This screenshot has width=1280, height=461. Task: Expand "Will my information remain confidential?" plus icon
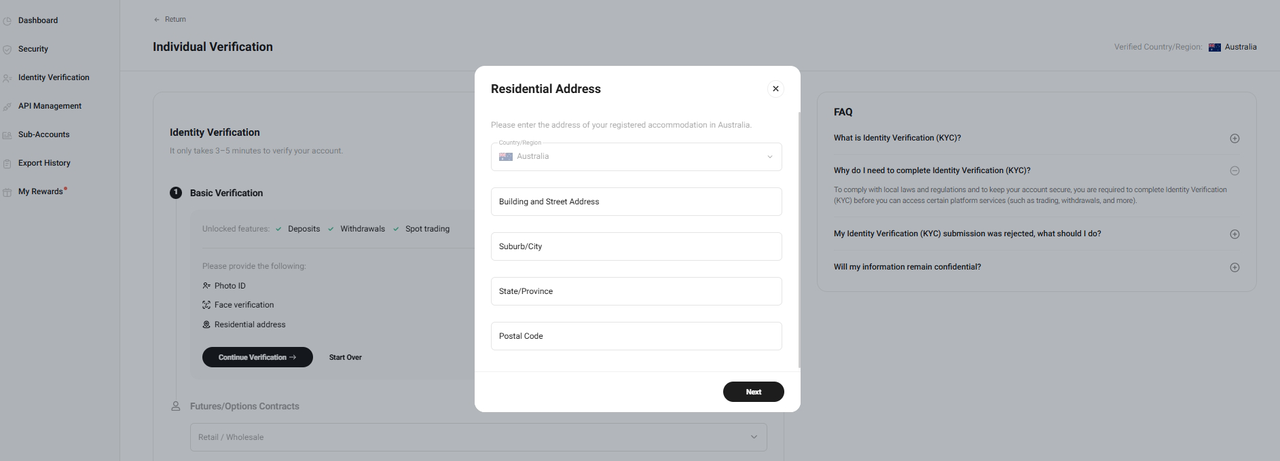point(1234,267)
